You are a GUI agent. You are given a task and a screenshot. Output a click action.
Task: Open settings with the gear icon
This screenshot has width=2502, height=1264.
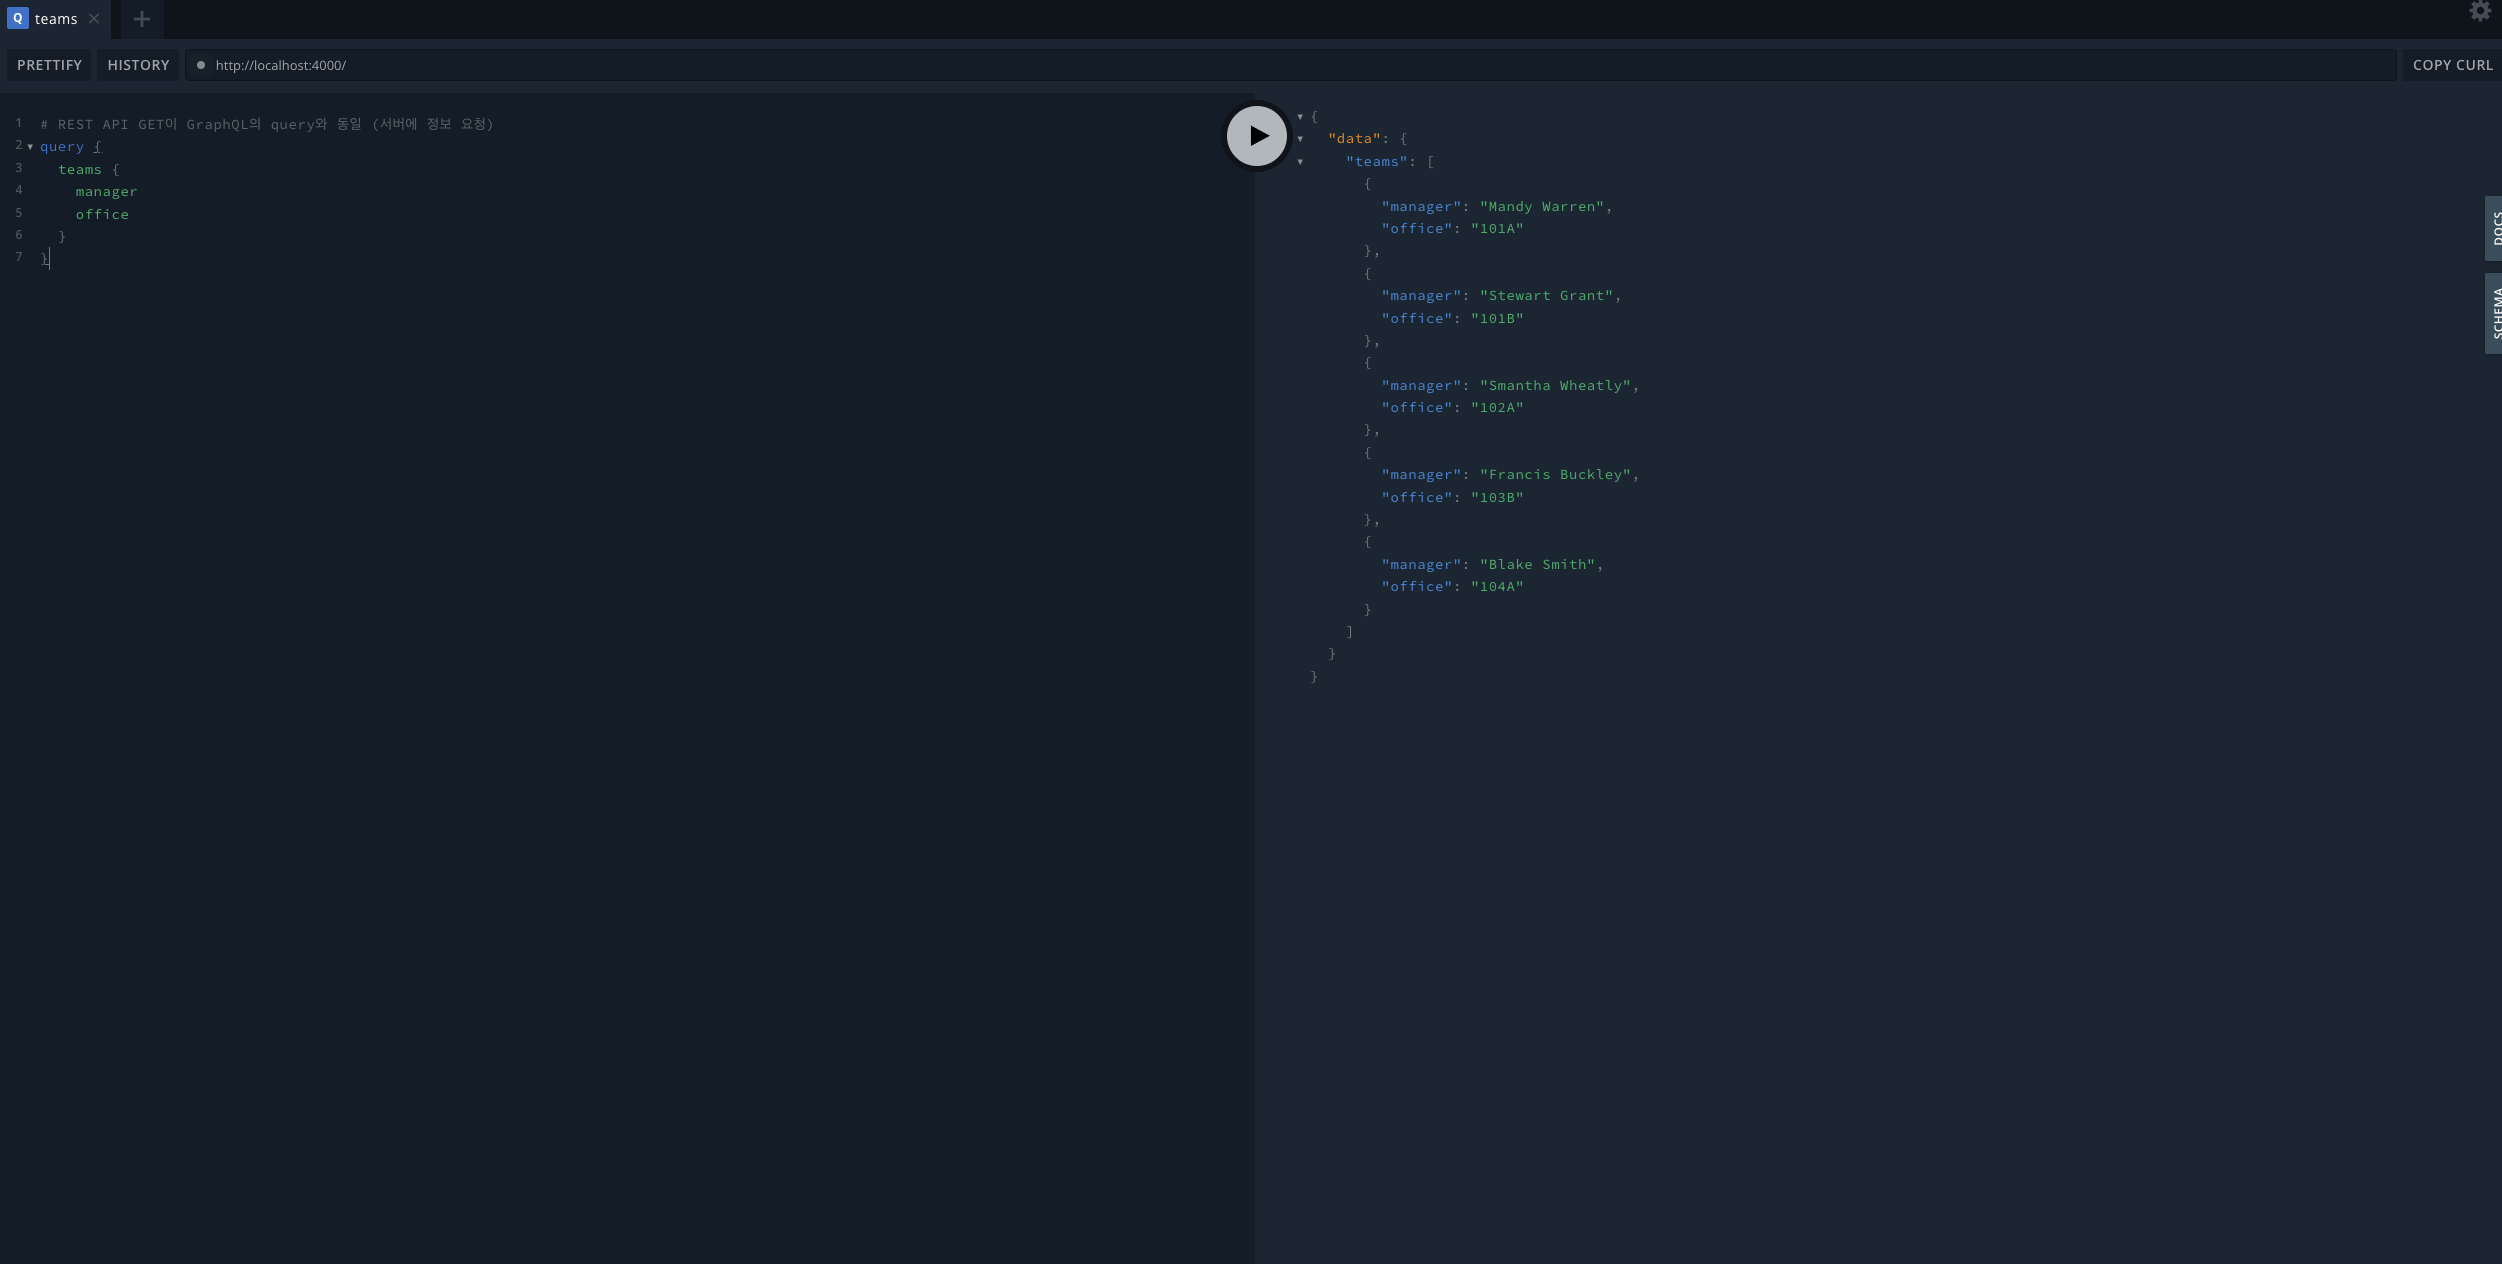[2480, 12]
